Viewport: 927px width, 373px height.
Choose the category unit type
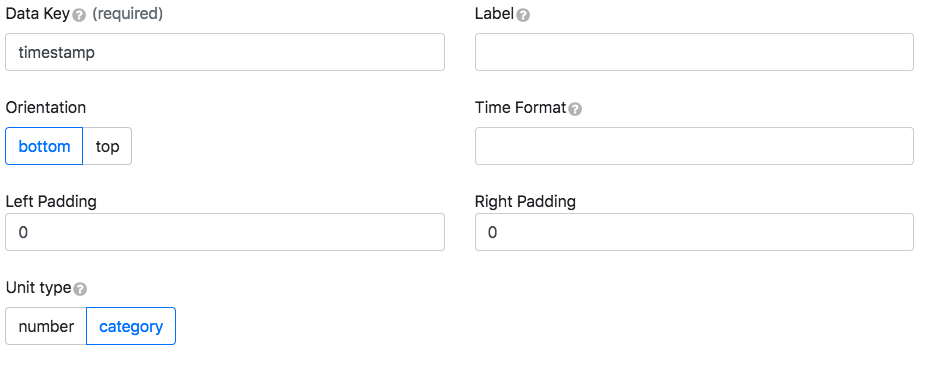131,326
